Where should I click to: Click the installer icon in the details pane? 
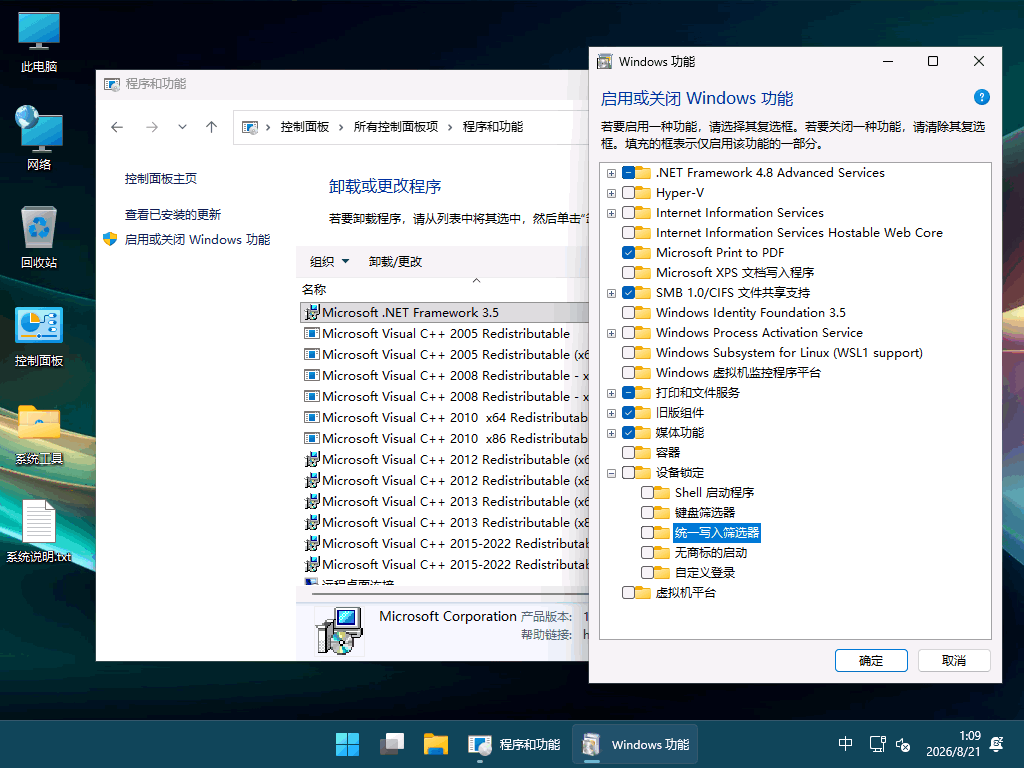(x=339, y=630)
